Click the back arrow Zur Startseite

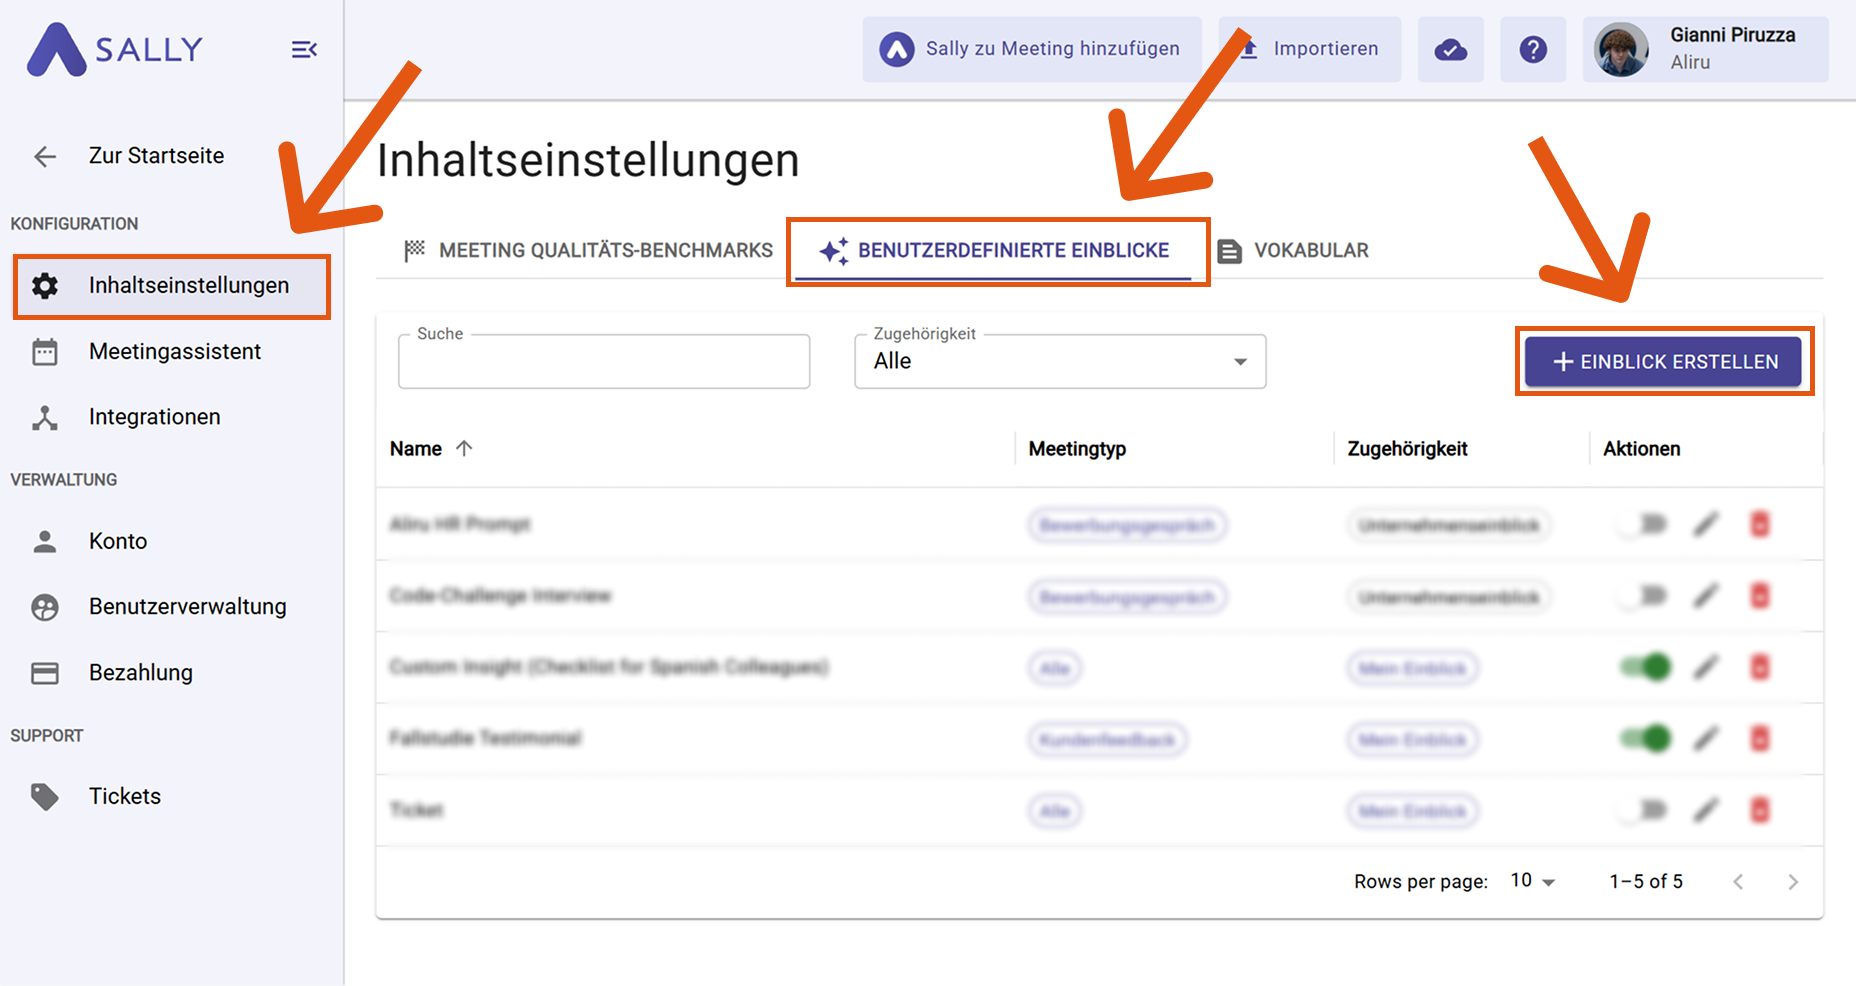(45, 157)
